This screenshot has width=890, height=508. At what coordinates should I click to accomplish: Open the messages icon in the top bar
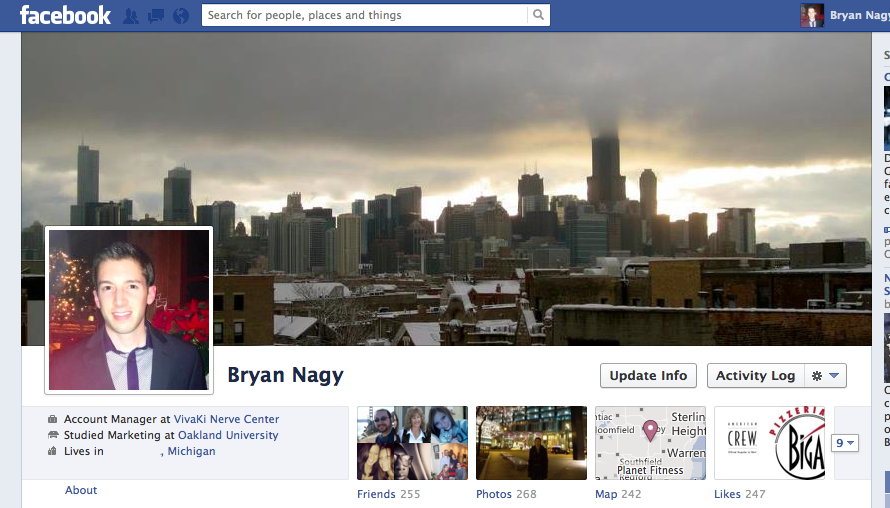[155, 16]
